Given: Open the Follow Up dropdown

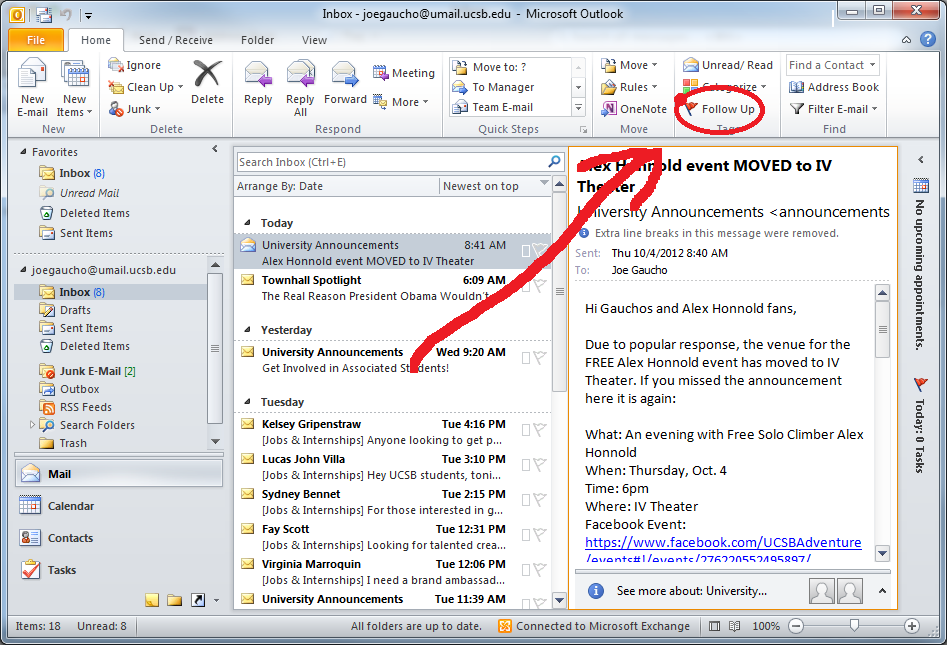Looking at the screenshot, I should pos(719,109).
